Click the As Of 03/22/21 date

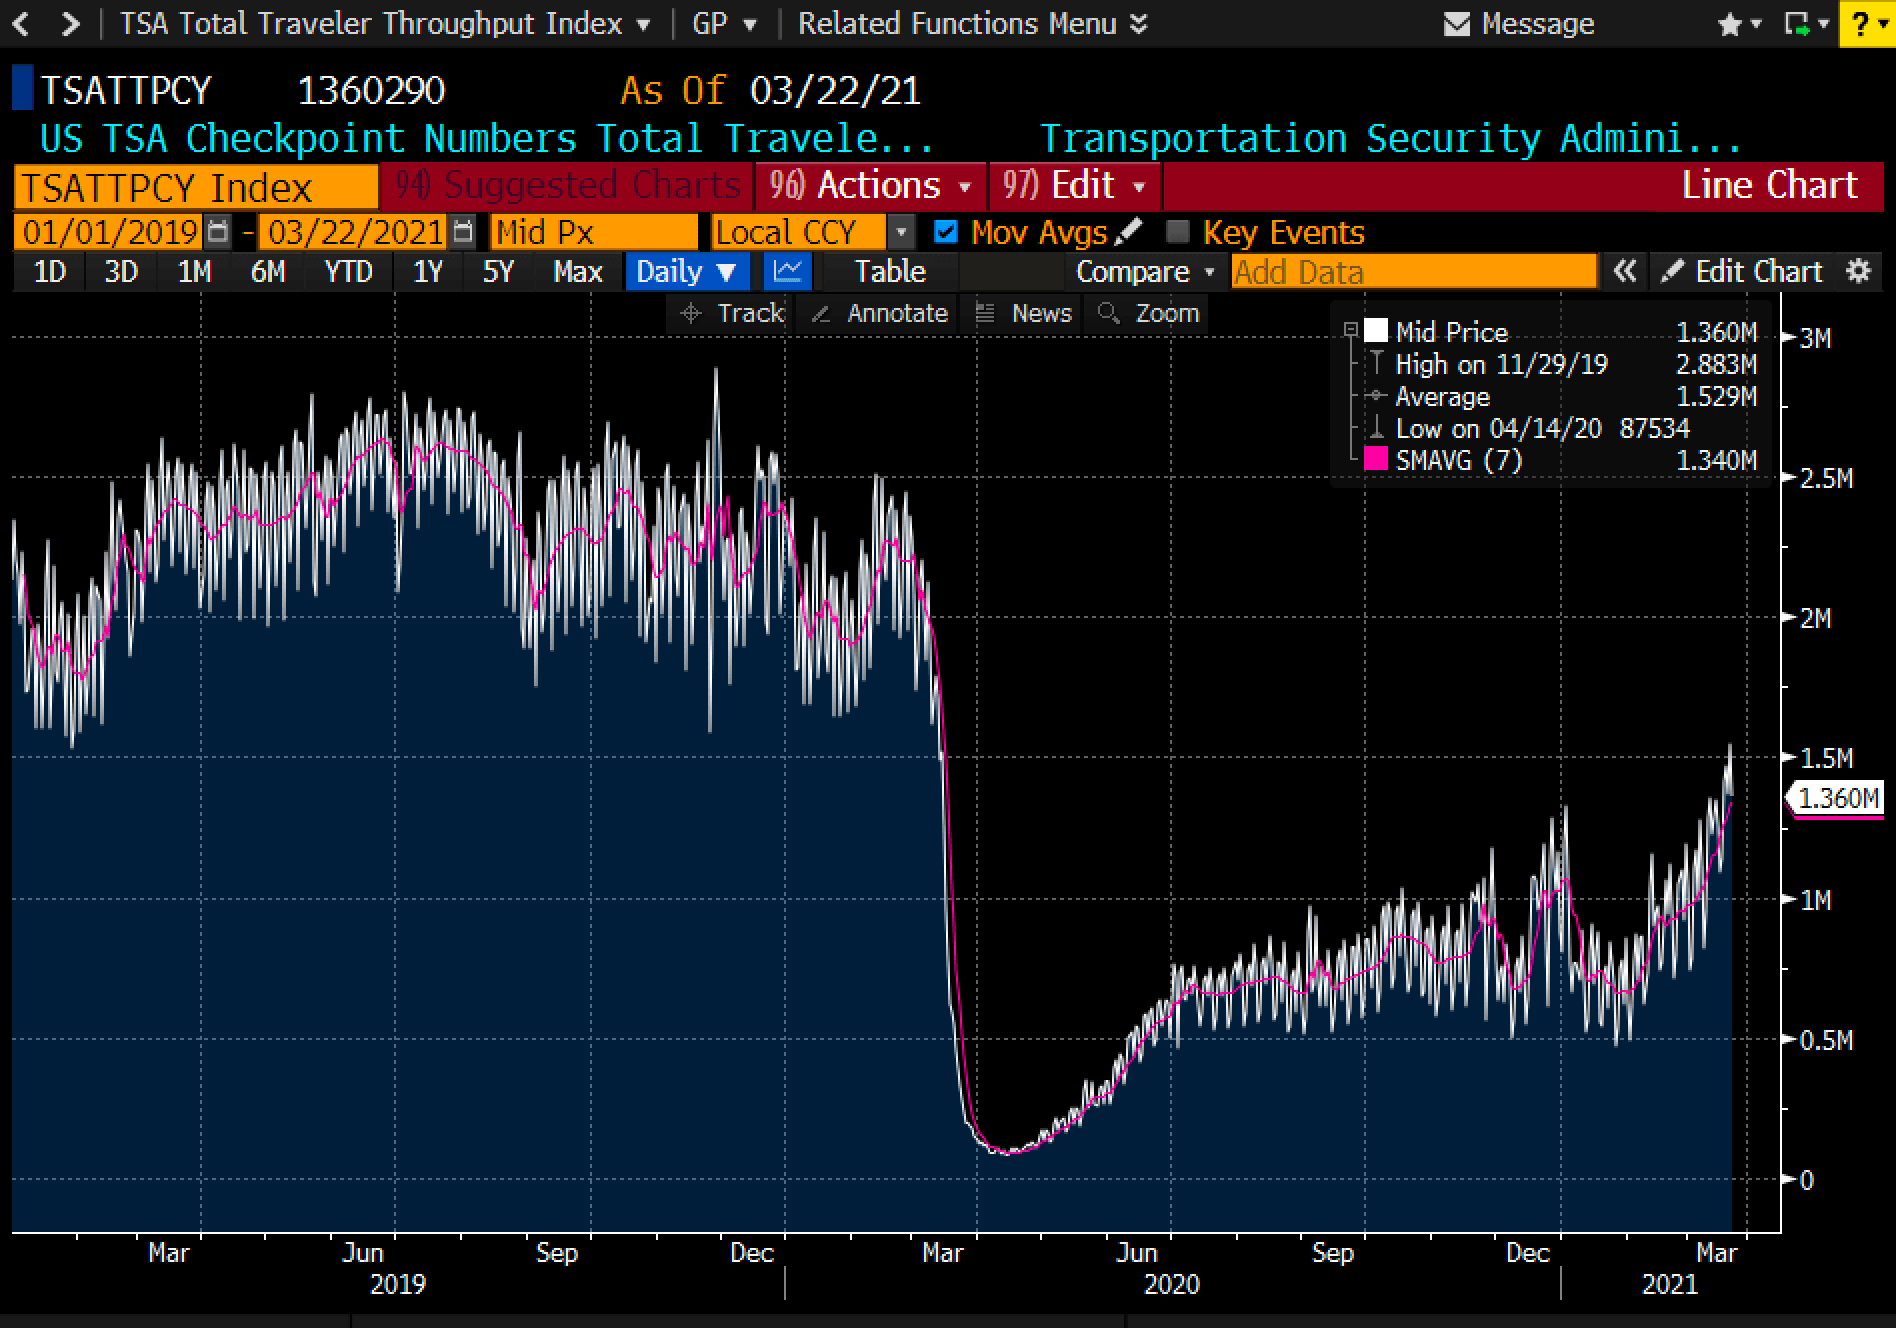(770, 90)
